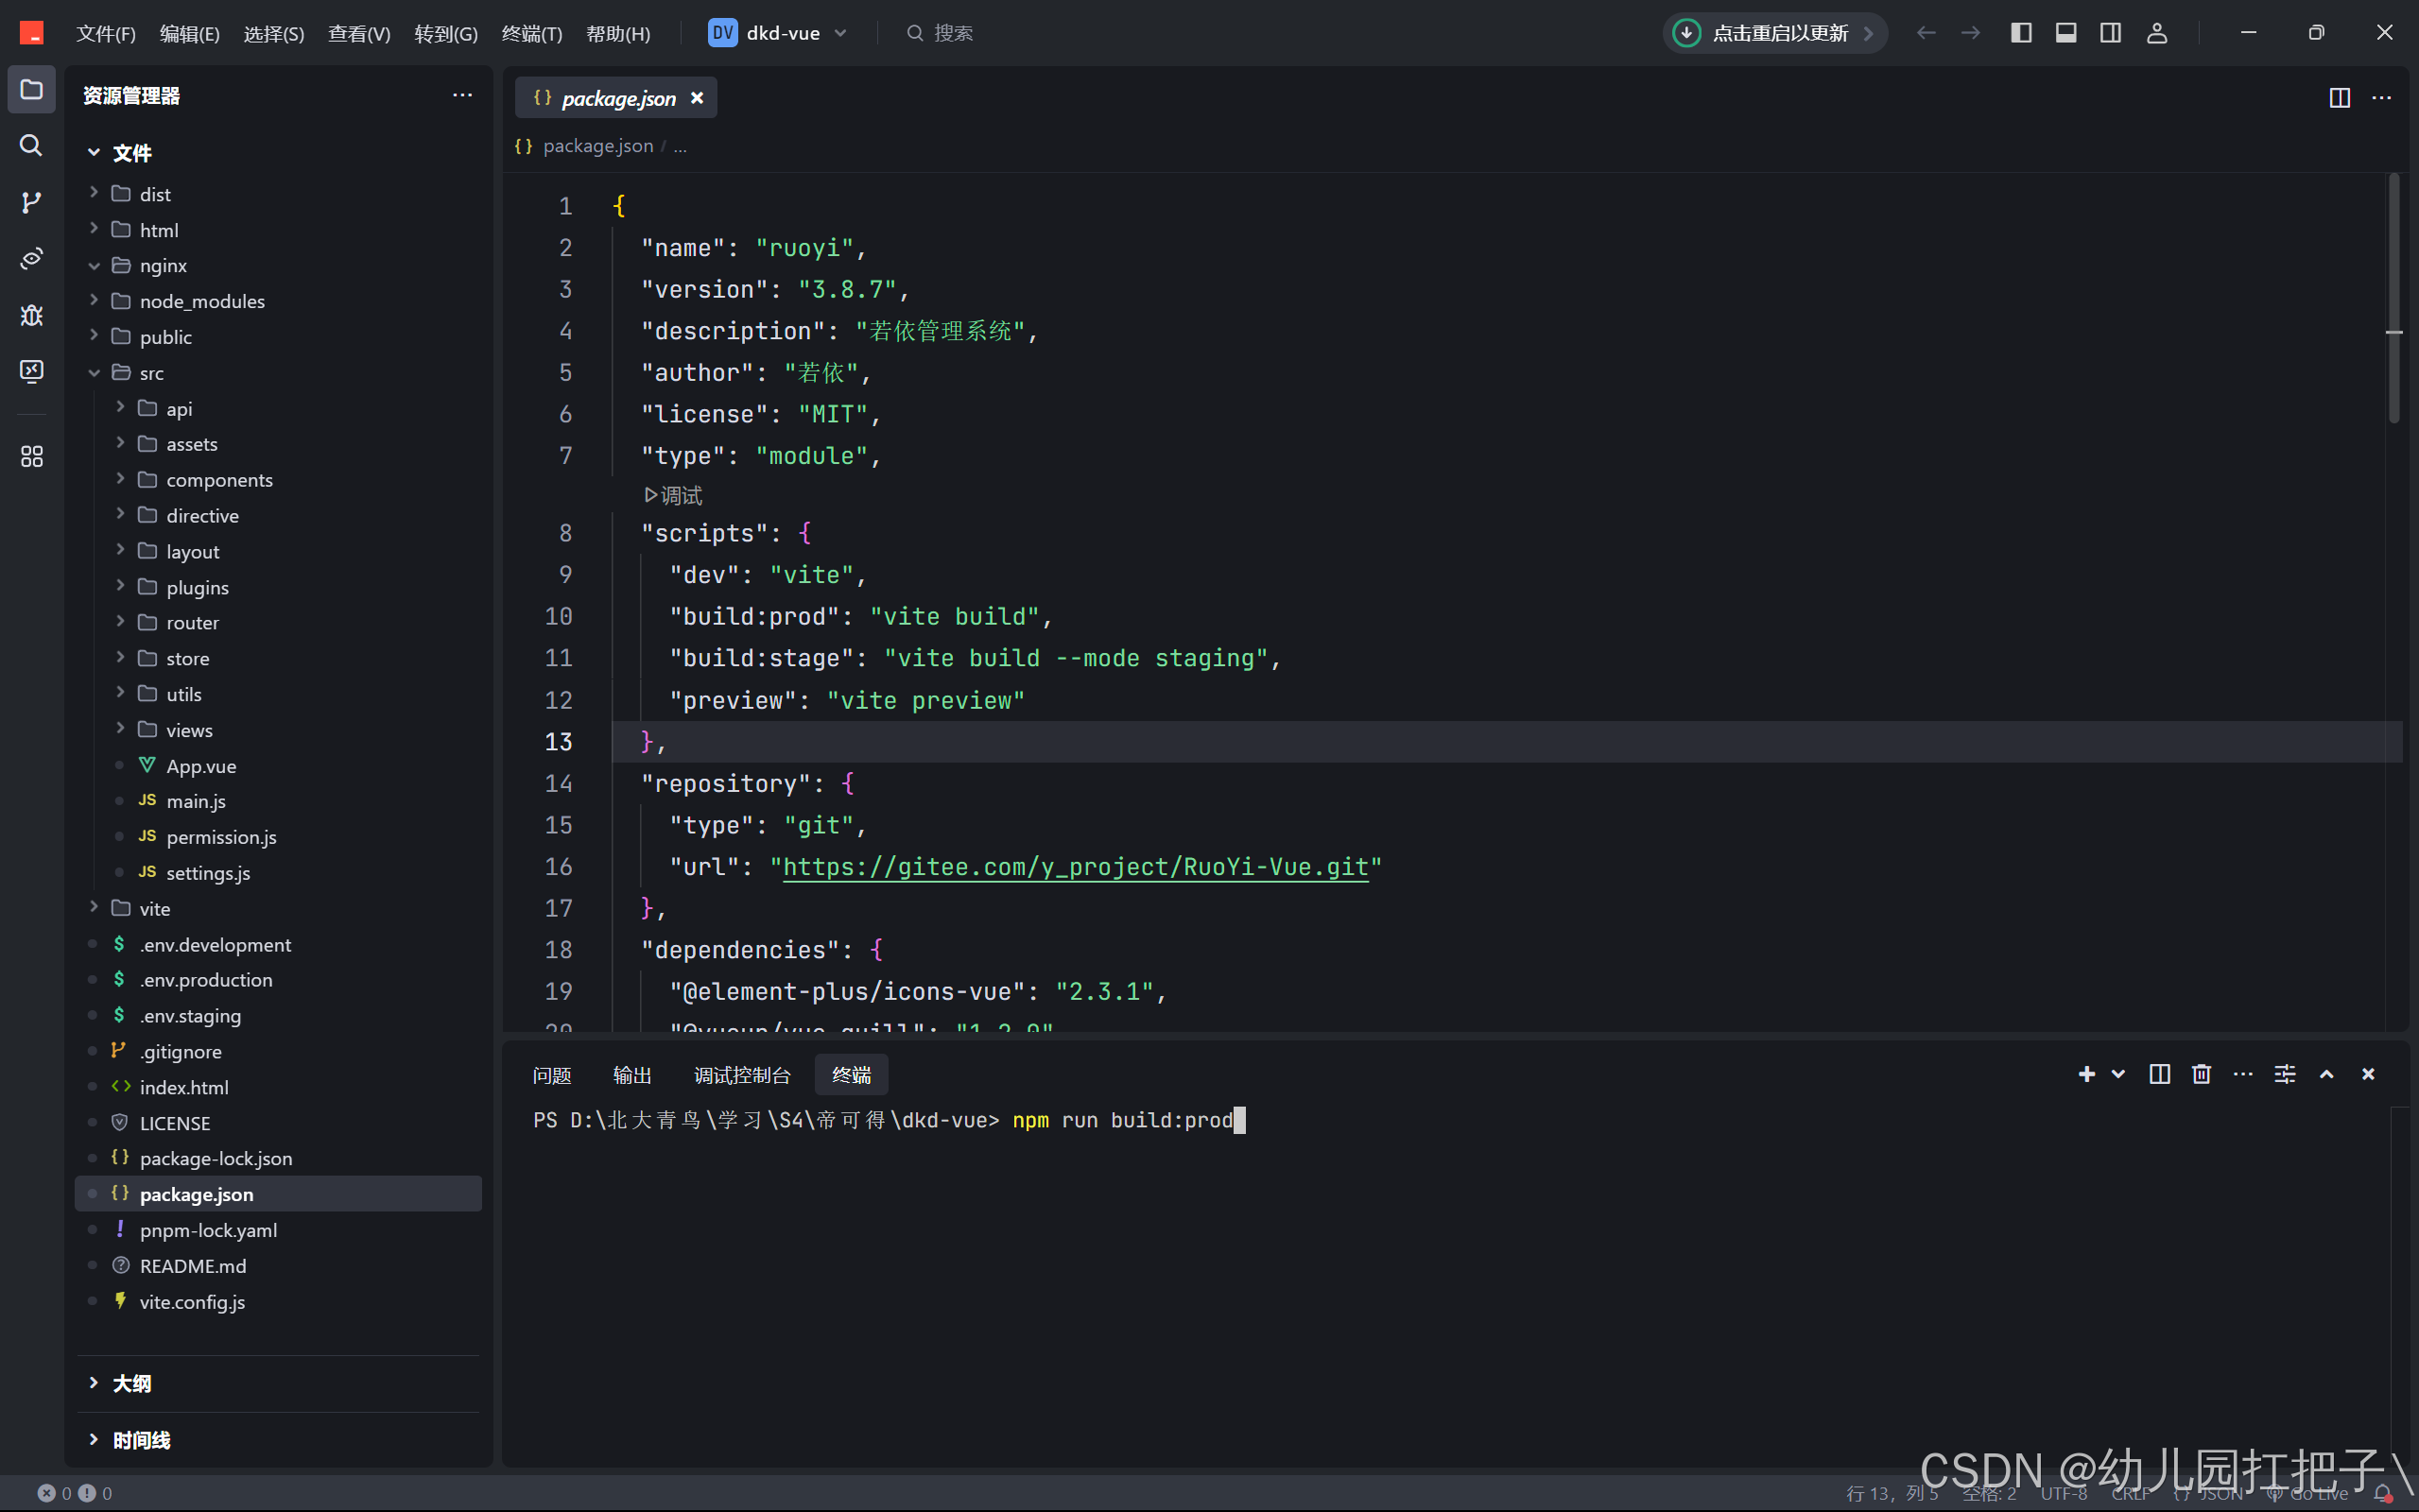Image resolution: width=2419 pixels, height=1512 pixels.
Task: Toggle the primary sidebar layout button
Action: pyautogui.click(x=2021, y=33)
